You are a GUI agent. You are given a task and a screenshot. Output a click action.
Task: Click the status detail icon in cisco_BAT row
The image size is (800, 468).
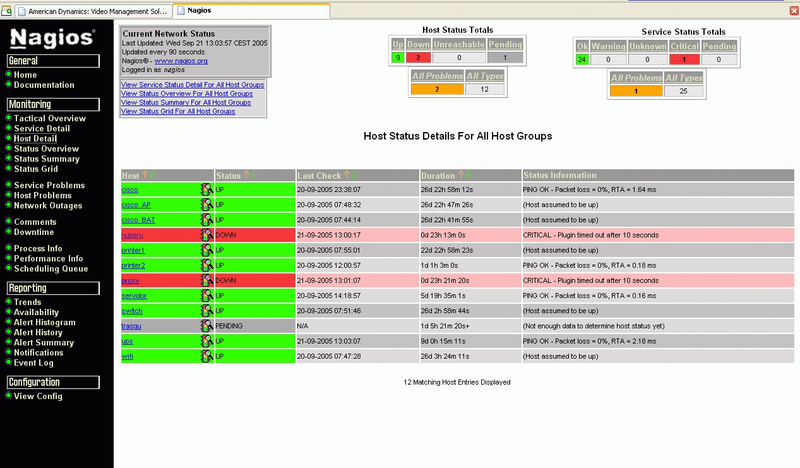(206, 220)
